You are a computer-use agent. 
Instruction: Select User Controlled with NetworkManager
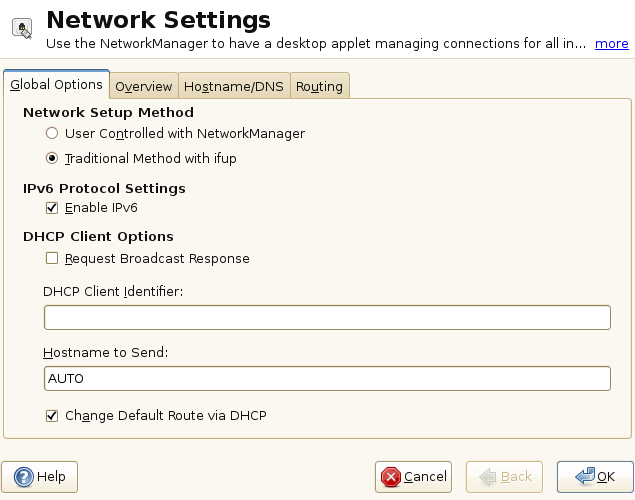coord(52,133)
